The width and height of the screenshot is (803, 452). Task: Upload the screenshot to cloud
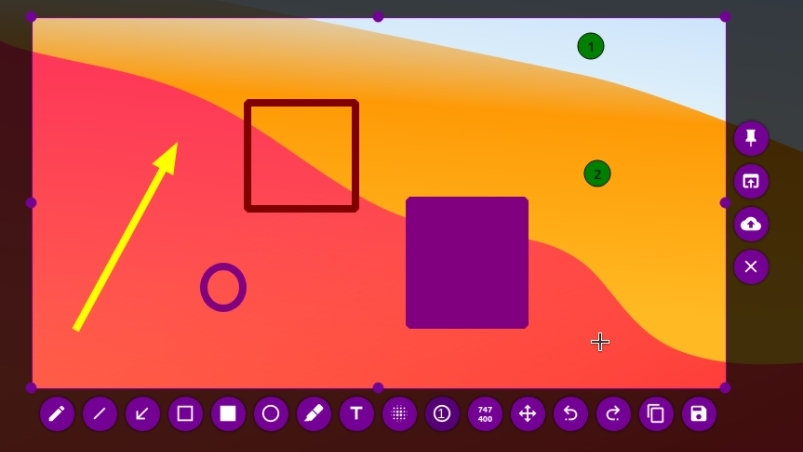pos(751,224)
